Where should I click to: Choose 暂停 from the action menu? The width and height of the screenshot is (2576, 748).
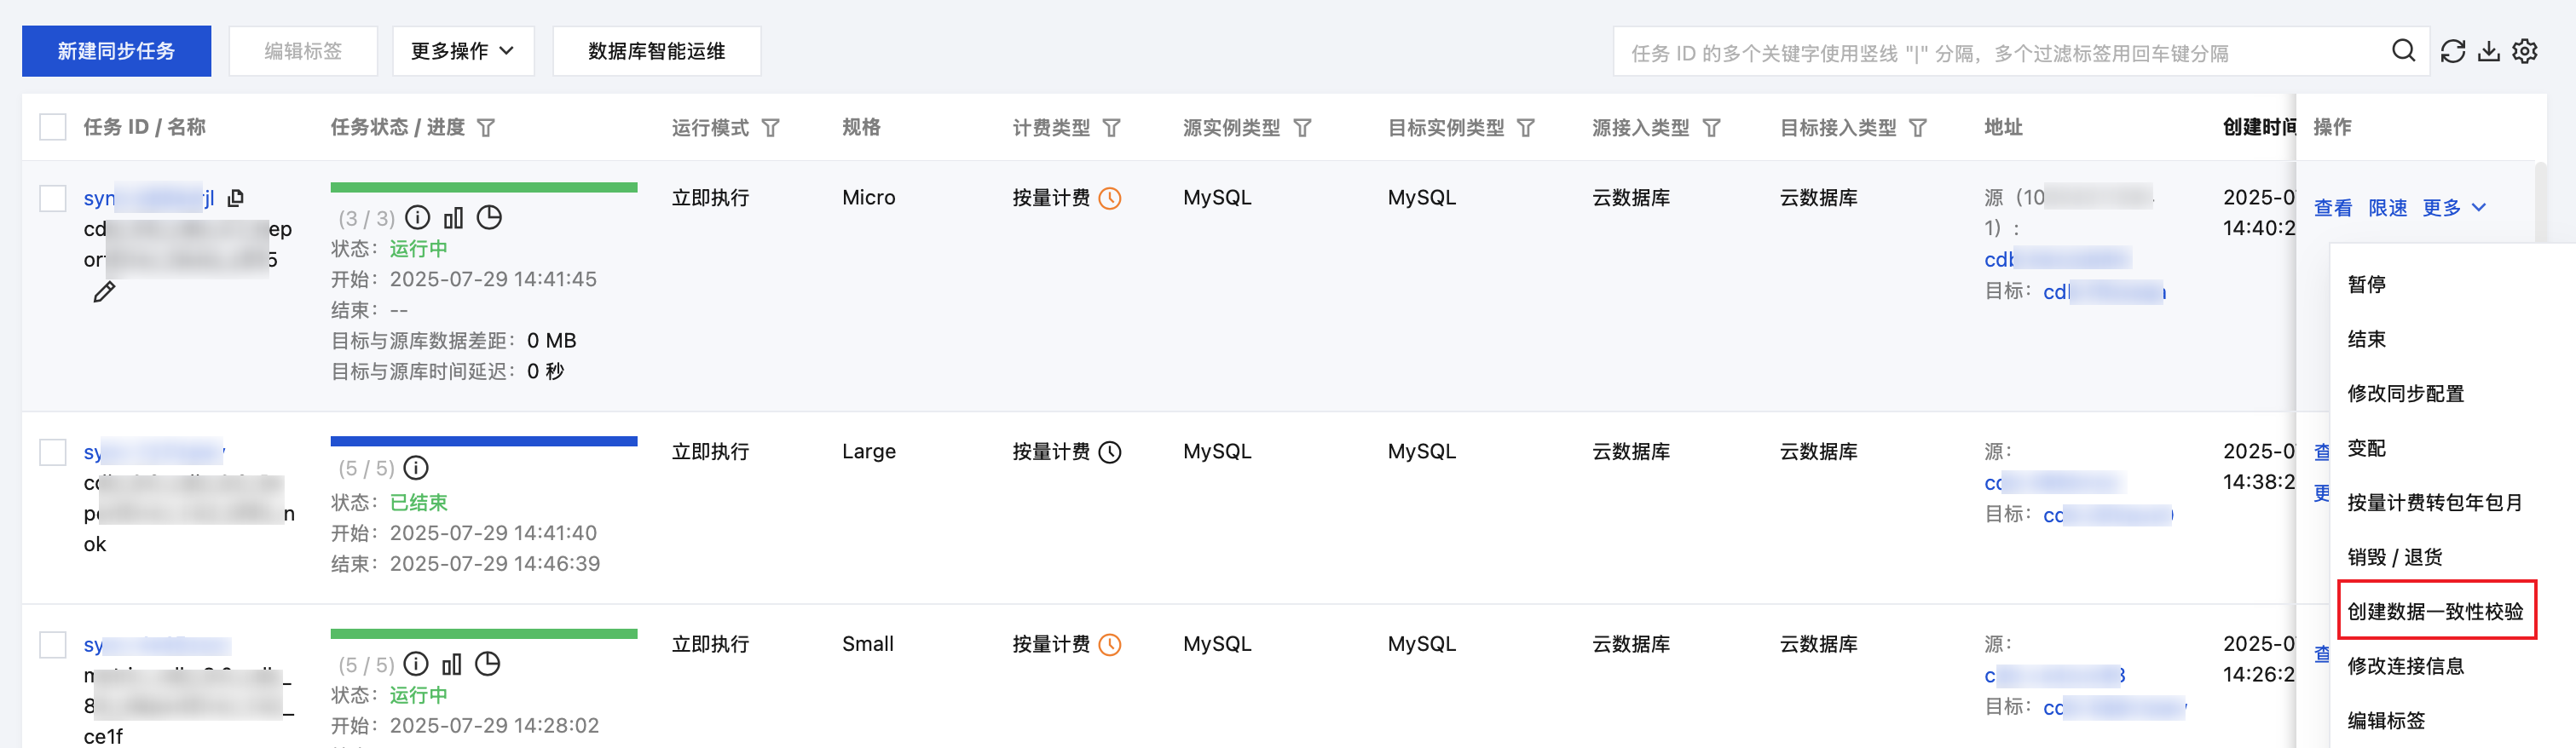[2366, 284]
